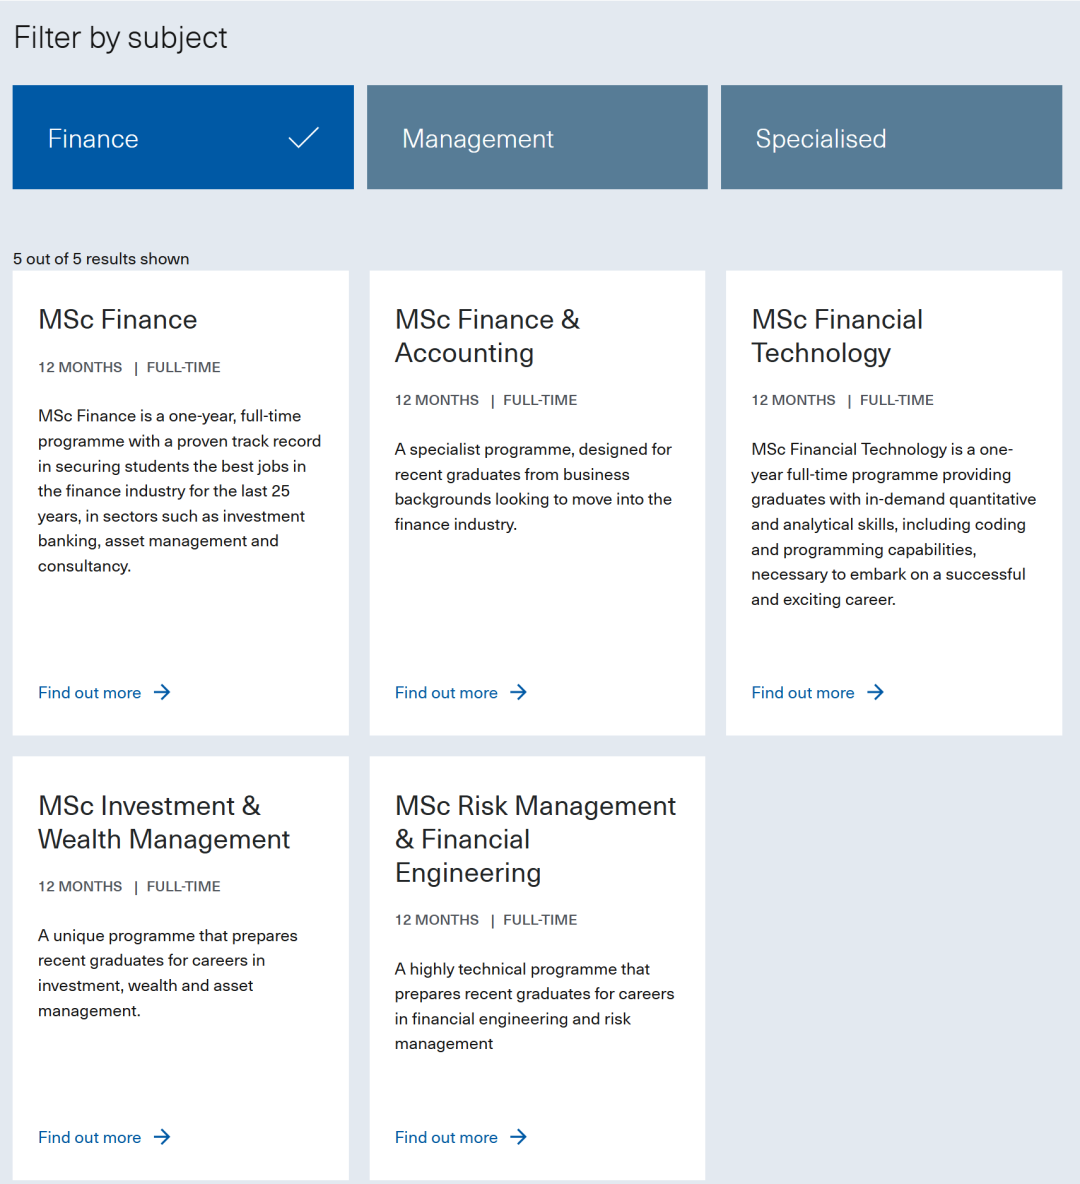Follow 'Find out more' for Risk Management & Financial Engineering
The height and width of the screenshot is (1184, 1080).
pyautogui.click(x=446, y=1138)
